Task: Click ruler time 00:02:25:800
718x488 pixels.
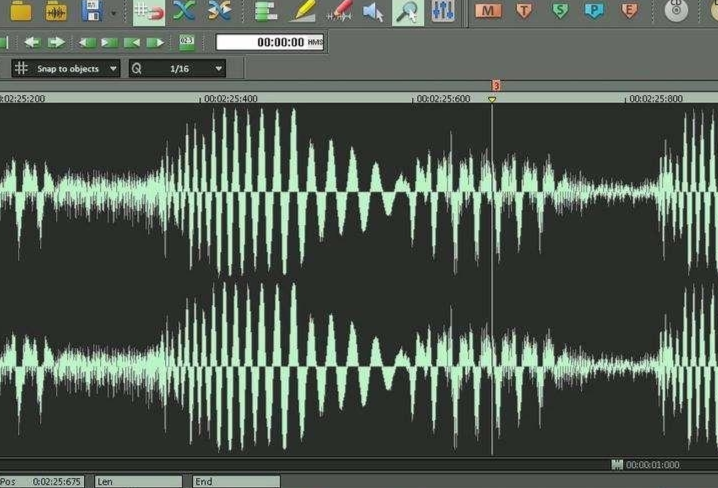Action: [x=656, y=98]
